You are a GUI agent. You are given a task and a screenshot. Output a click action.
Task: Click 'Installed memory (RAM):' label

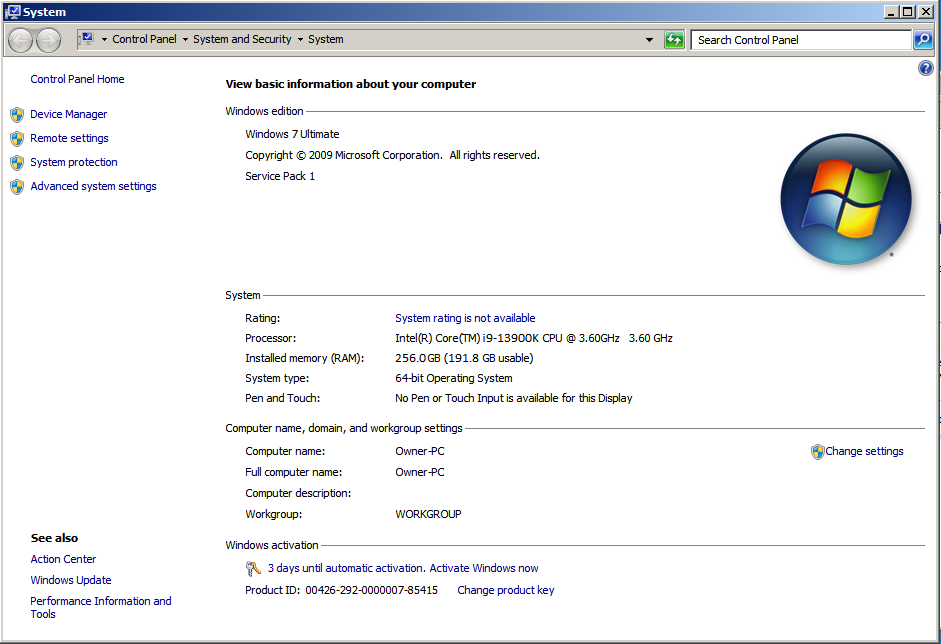coord(304,358)
